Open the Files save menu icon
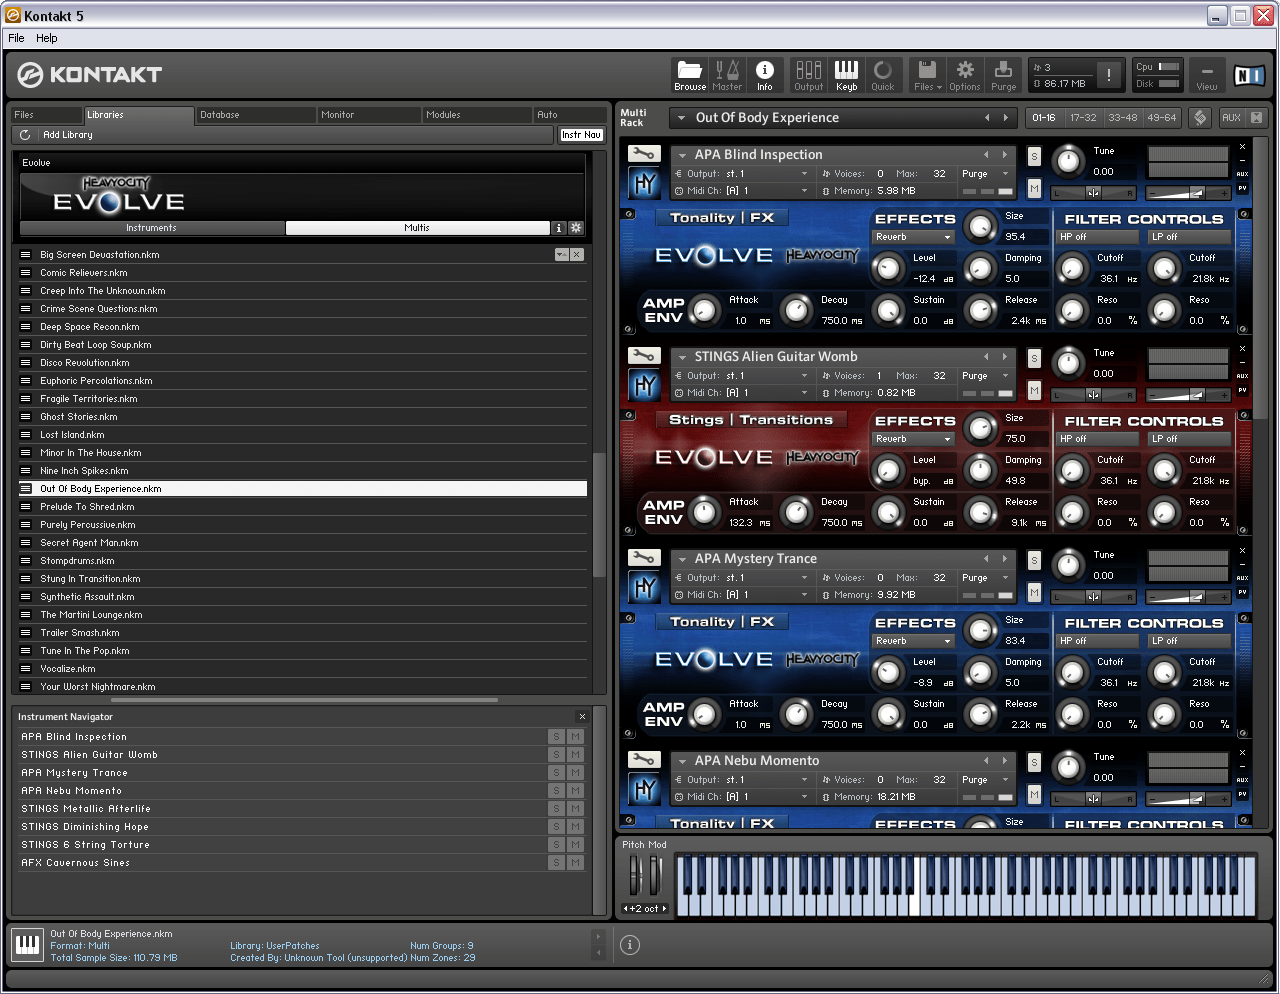The height and width of the screenshot is (994, 1280). coord(927,75)
